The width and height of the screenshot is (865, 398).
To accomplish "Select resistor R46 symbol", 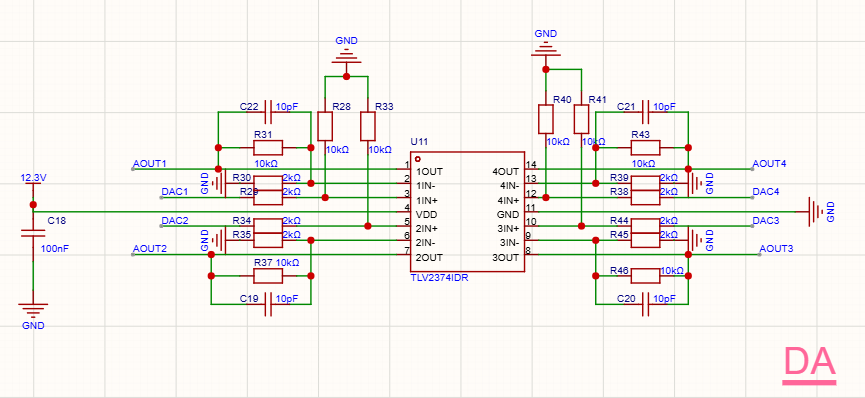I will (x=645, y=275).
